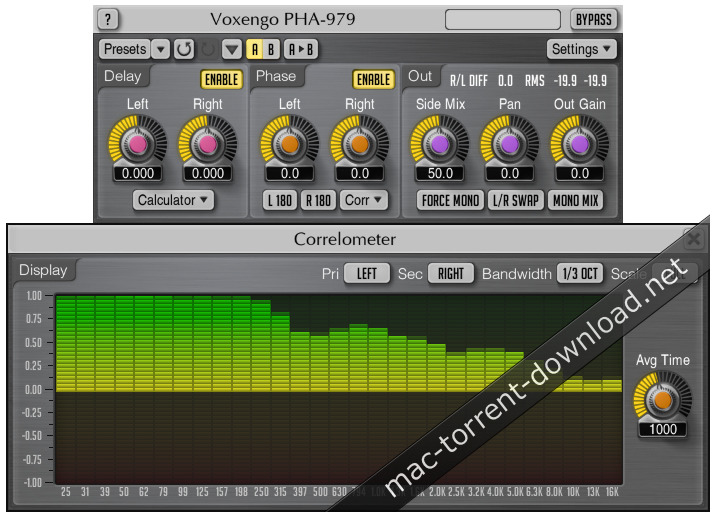The image size is (716, 512).
Task: Click the Presets button
Action: click(x=125, y=49)
